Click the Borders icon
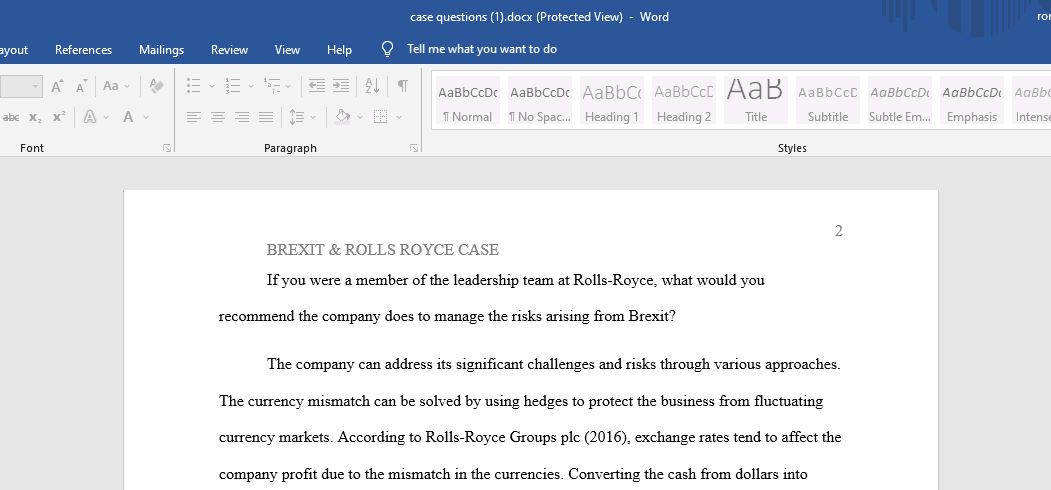This screenshot has width=1051, height=490. point(381,117)
